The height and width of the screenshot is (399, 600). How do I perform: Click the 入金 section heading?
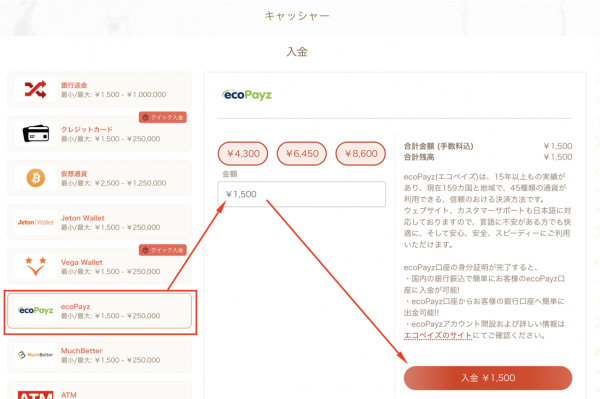297,52
